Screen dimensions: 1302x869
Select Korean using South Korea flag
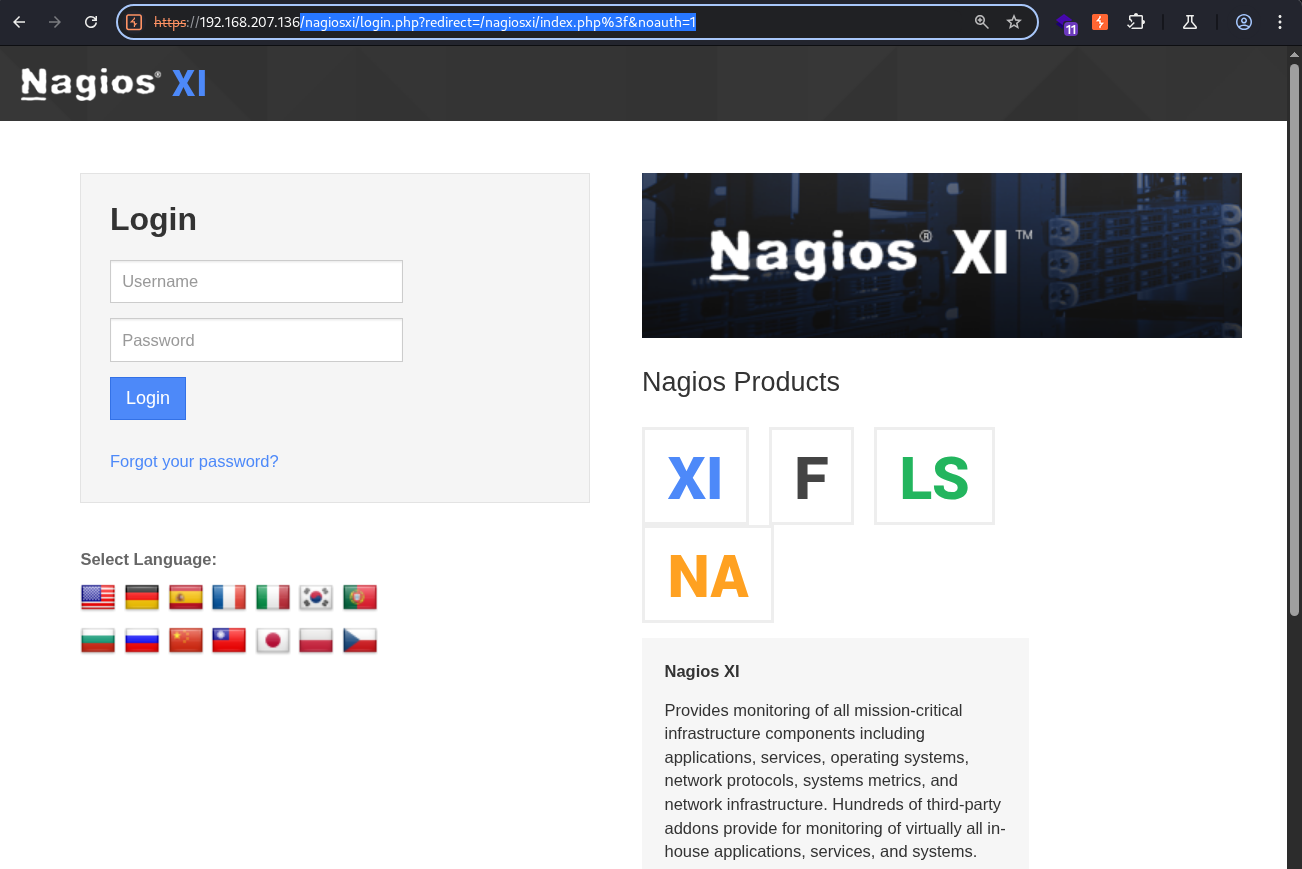point(316,597)
